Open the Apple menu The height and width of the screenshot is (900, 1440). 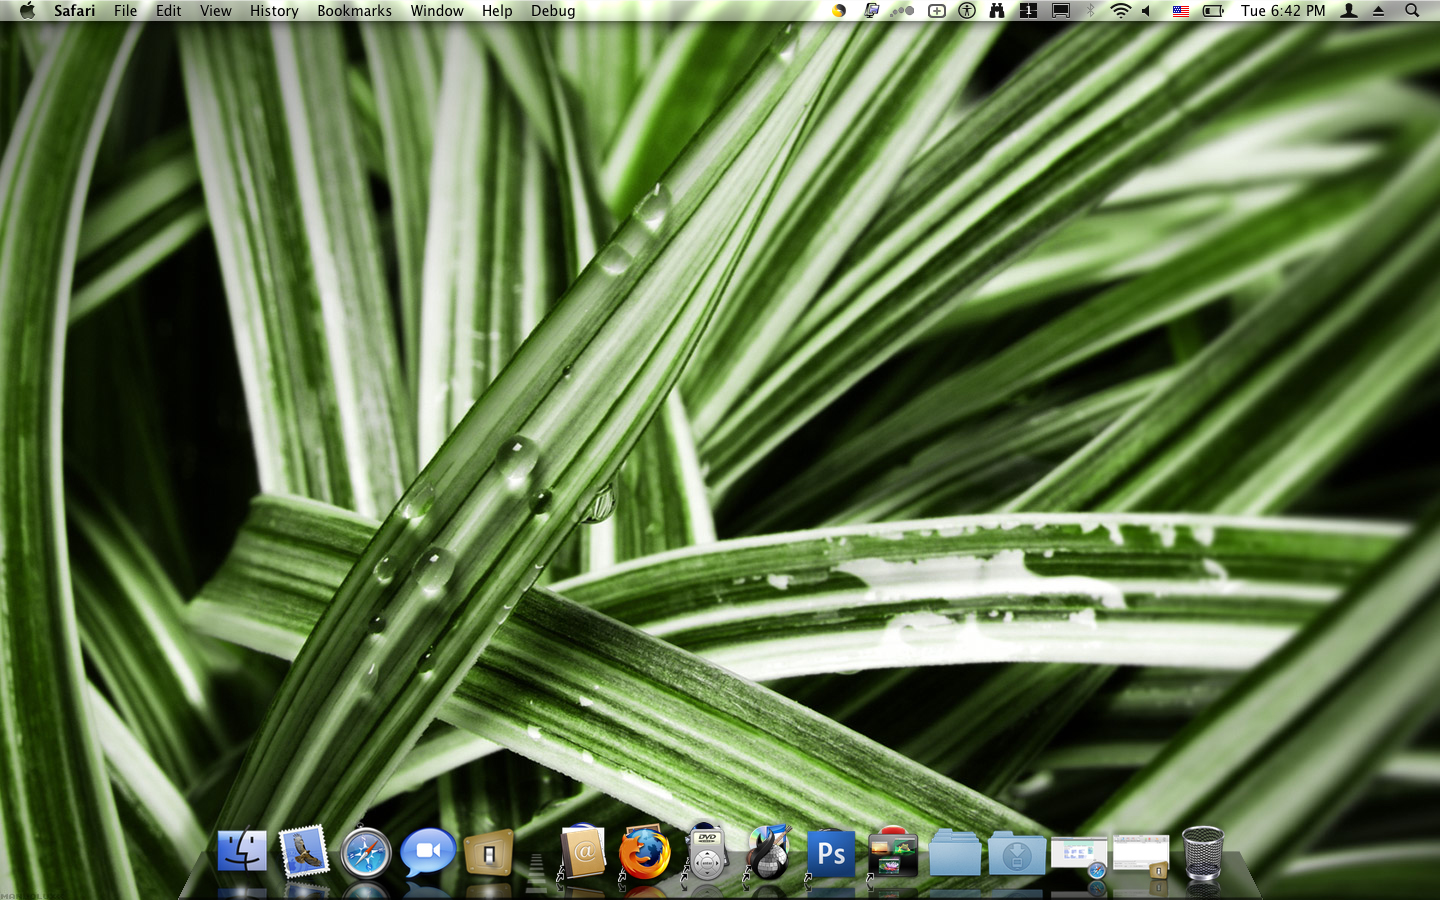[x=27, y=10]
